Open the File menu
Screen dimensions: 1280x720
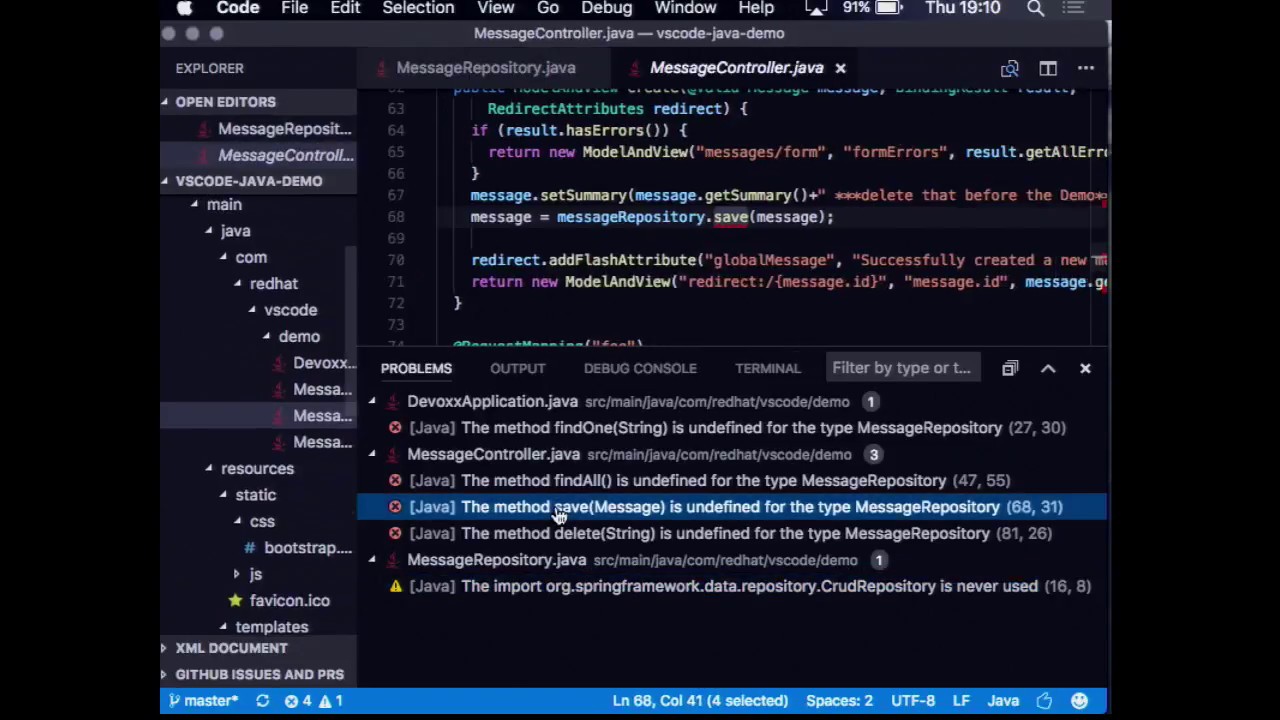[x=294, y=8]
